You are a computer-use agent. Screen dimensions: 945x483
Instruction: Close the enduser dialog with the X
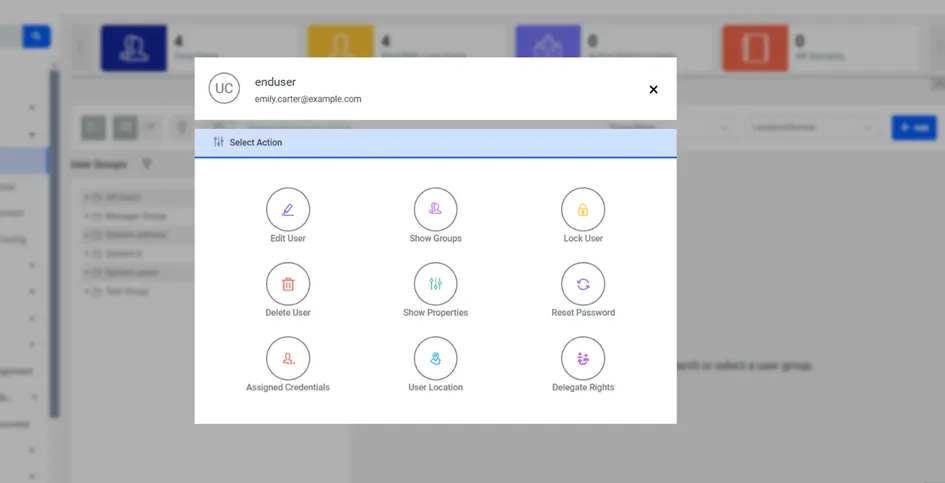point(653,89)
